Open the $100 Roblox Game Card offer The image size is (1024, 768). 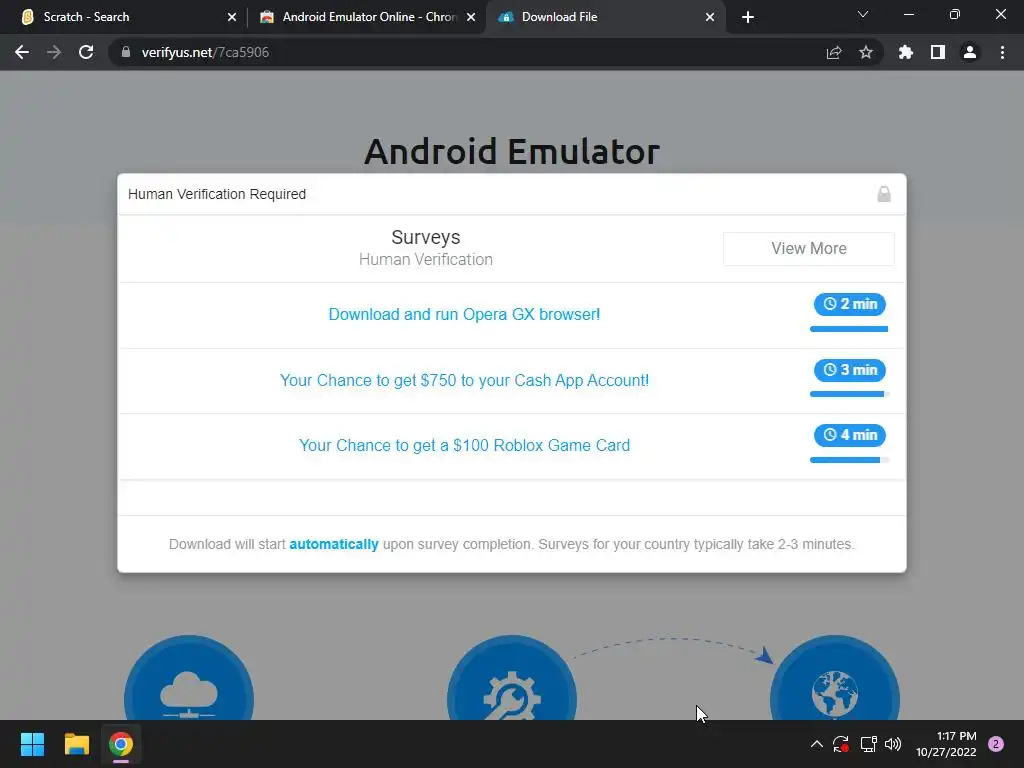click(x=464, y=445)
